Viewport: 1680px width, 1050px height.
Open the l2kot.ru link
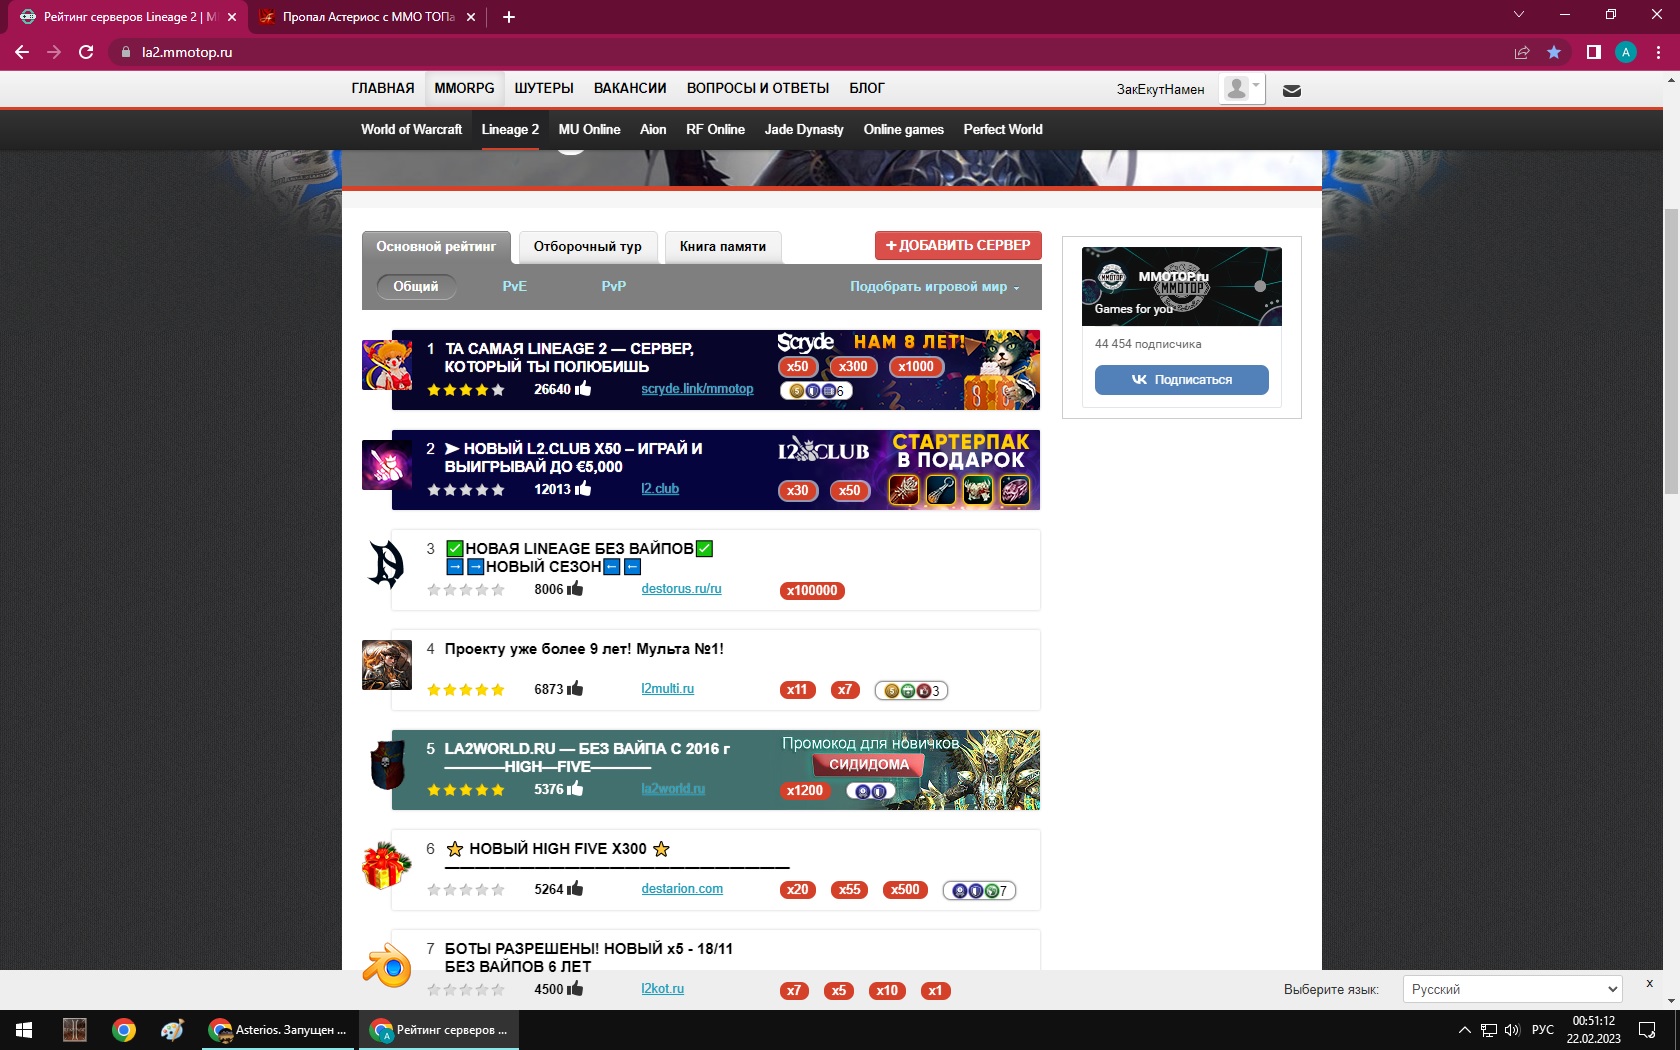(x=662, y=989)
